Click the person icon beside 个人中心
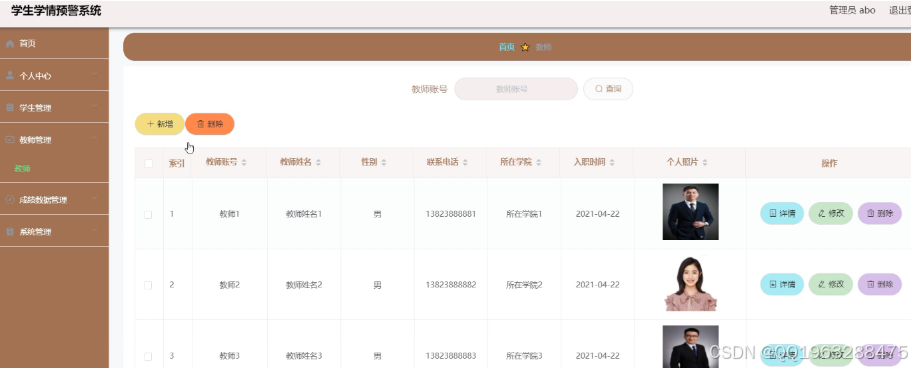Viewport: 912px width, 368px height. [9, 76]
